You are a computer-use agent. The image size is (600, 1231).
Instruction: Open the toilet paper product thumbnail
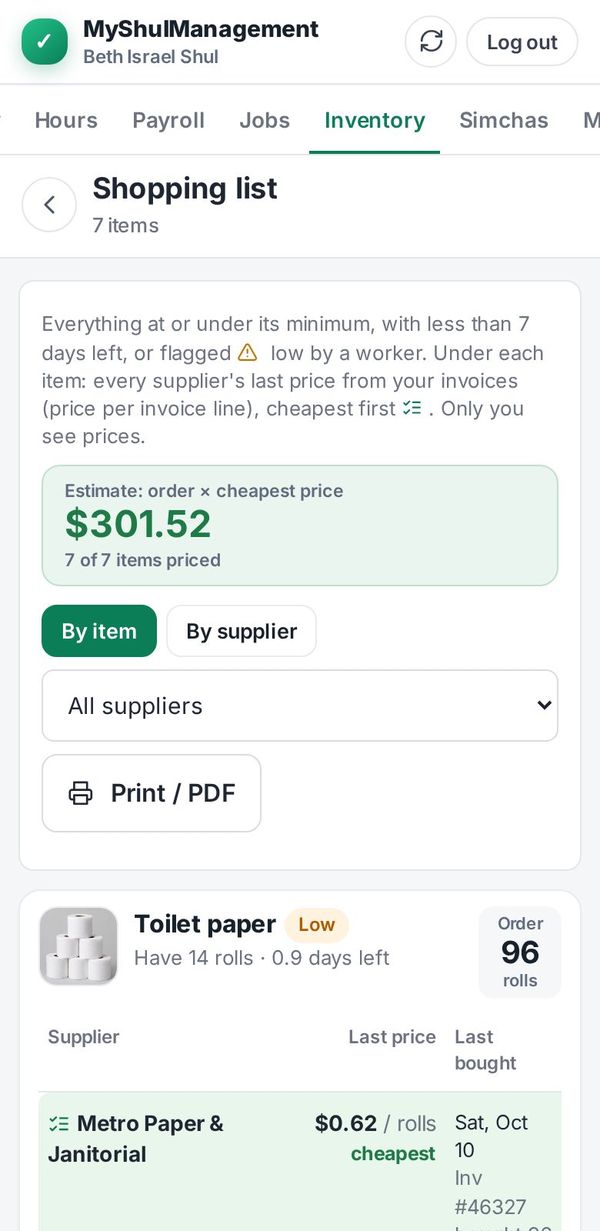pos(78,946)
